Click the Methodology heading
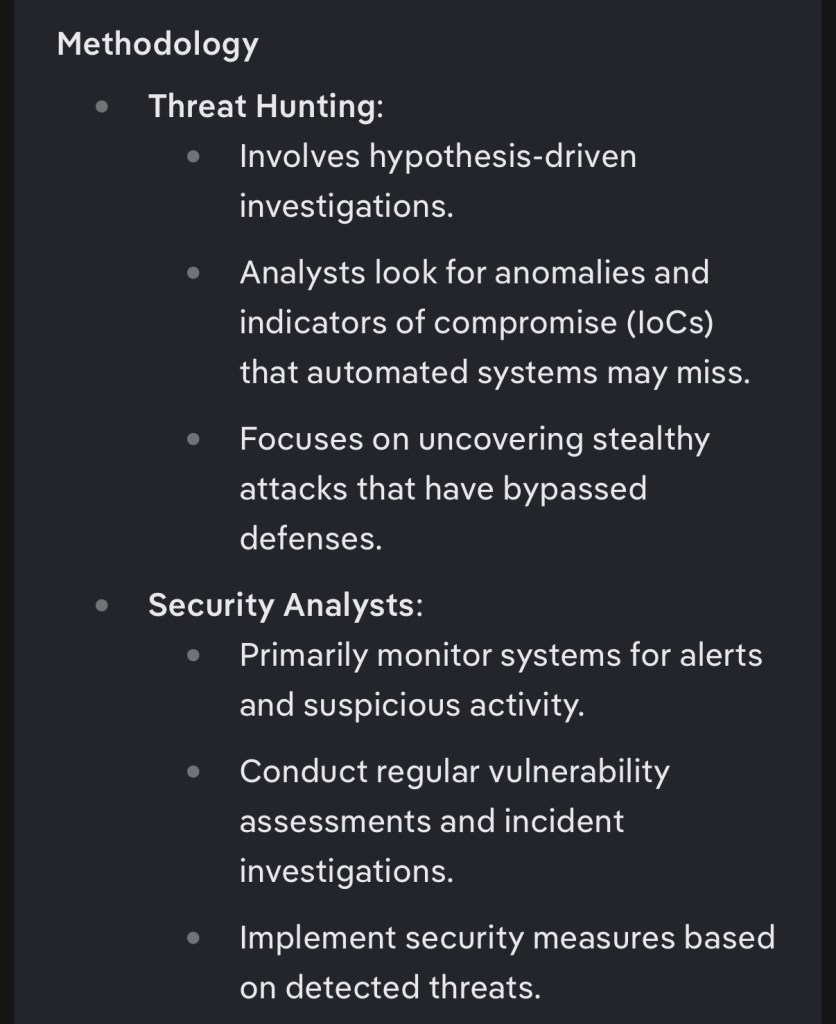This screenshot has width=836, height=1024. 157,45
